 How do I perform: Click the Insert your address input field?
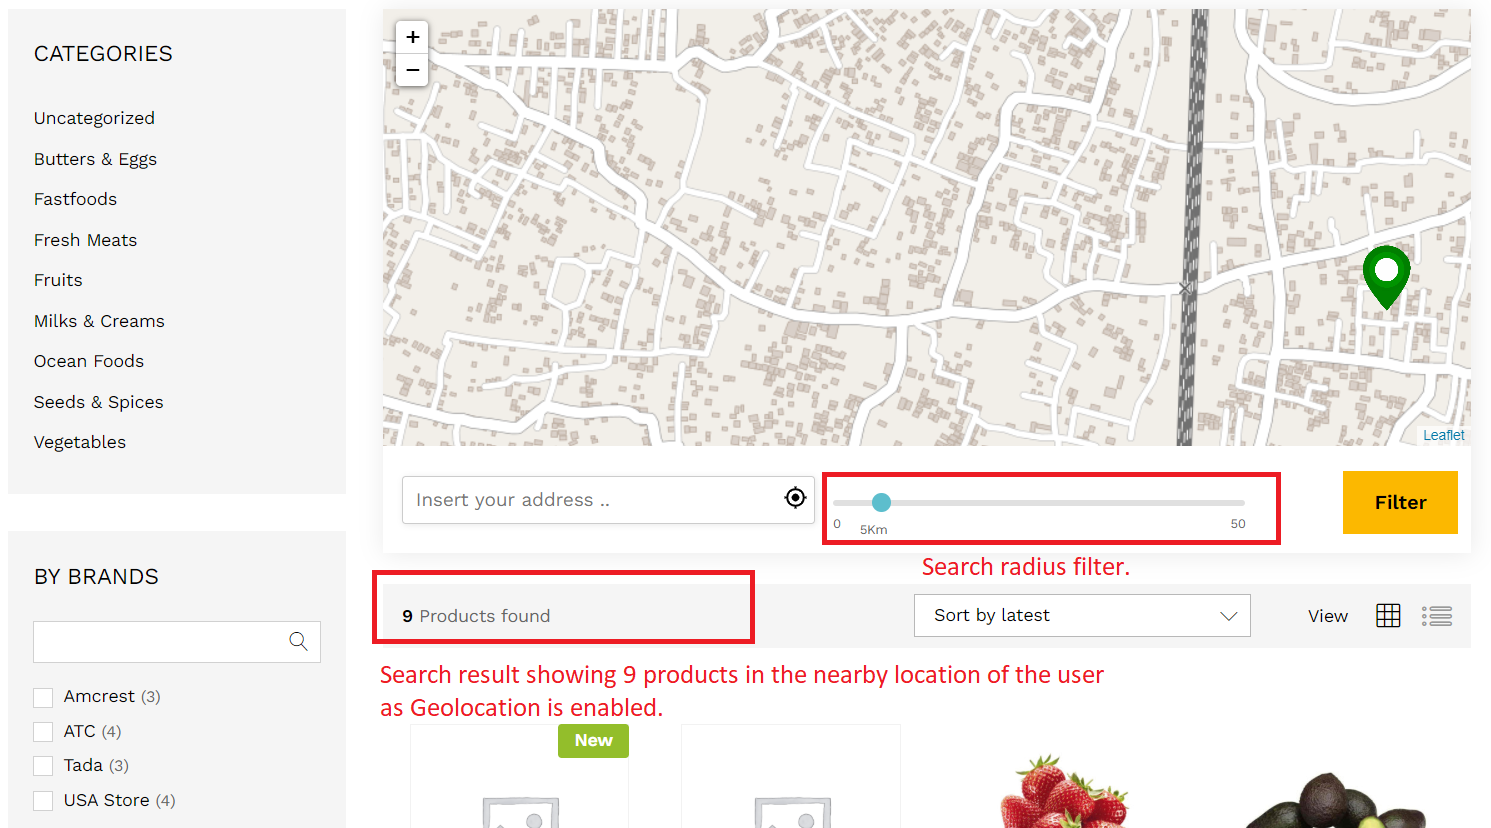pyautogui.click(x=580, y=498)
